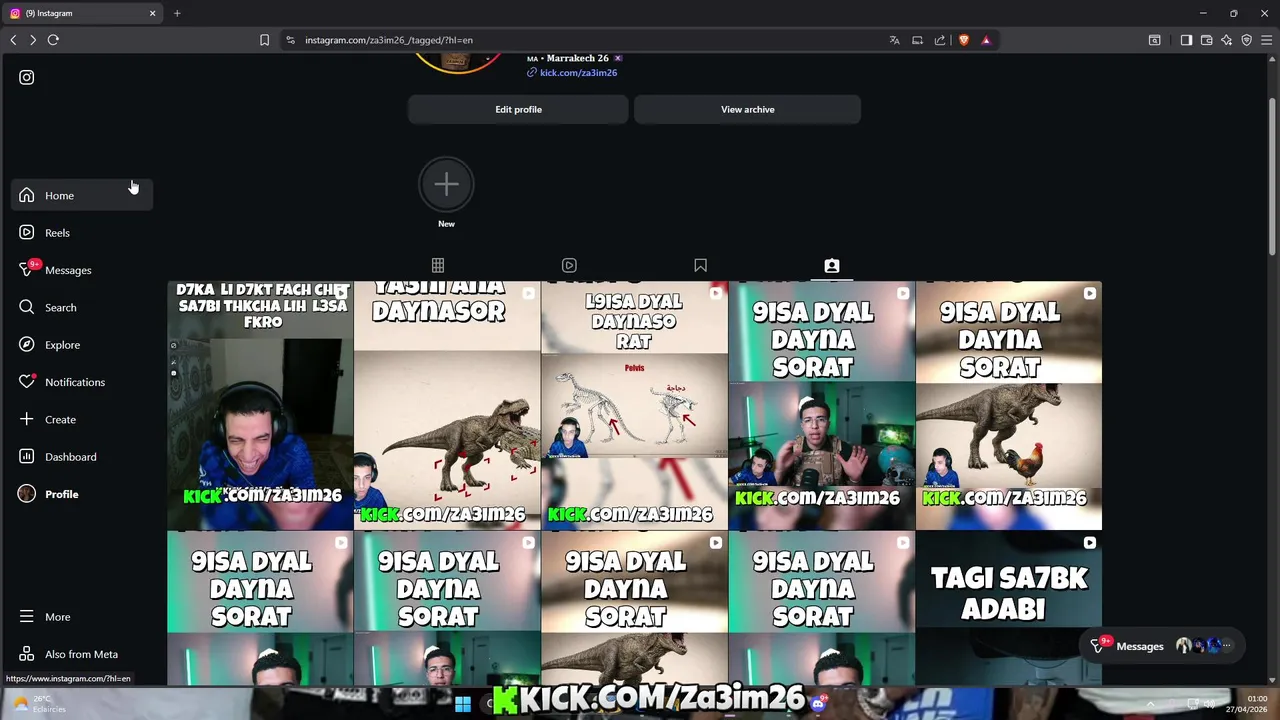Open the tab search icon in toolbar
Screen dimensions: 1280x720
point(1154,40)
